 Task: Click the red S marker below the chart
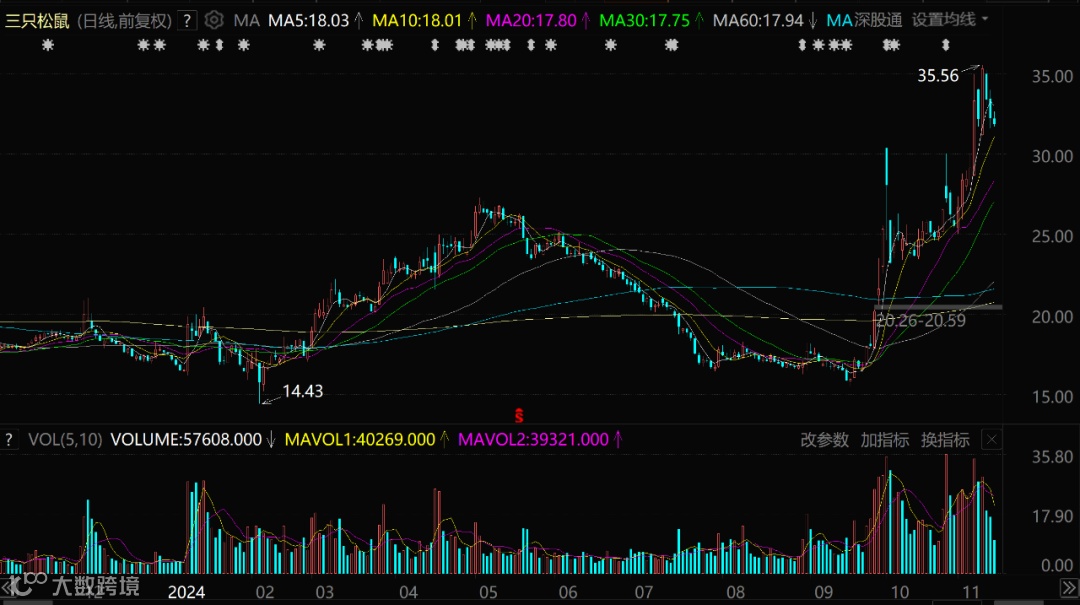click(x=519, y=416)
